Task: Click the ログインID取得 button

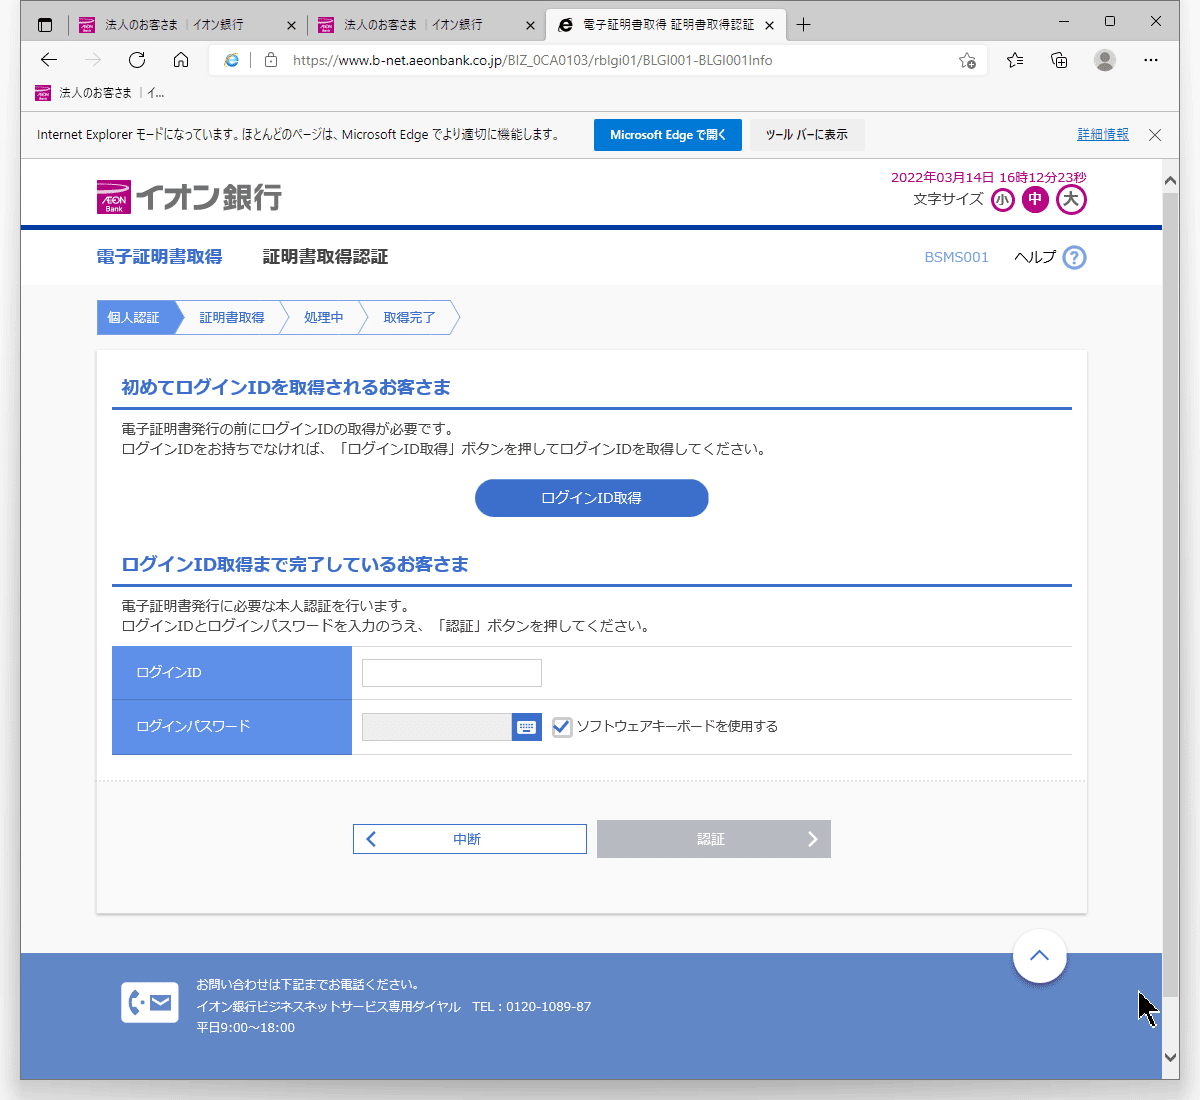Action: click(x=591, y=498)
